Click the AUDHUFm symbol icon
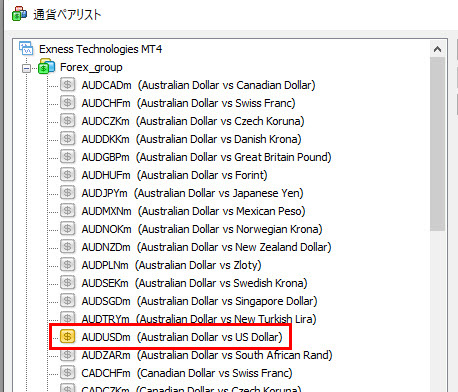Screen dimensions: 458x392 (x=67, y=175)
